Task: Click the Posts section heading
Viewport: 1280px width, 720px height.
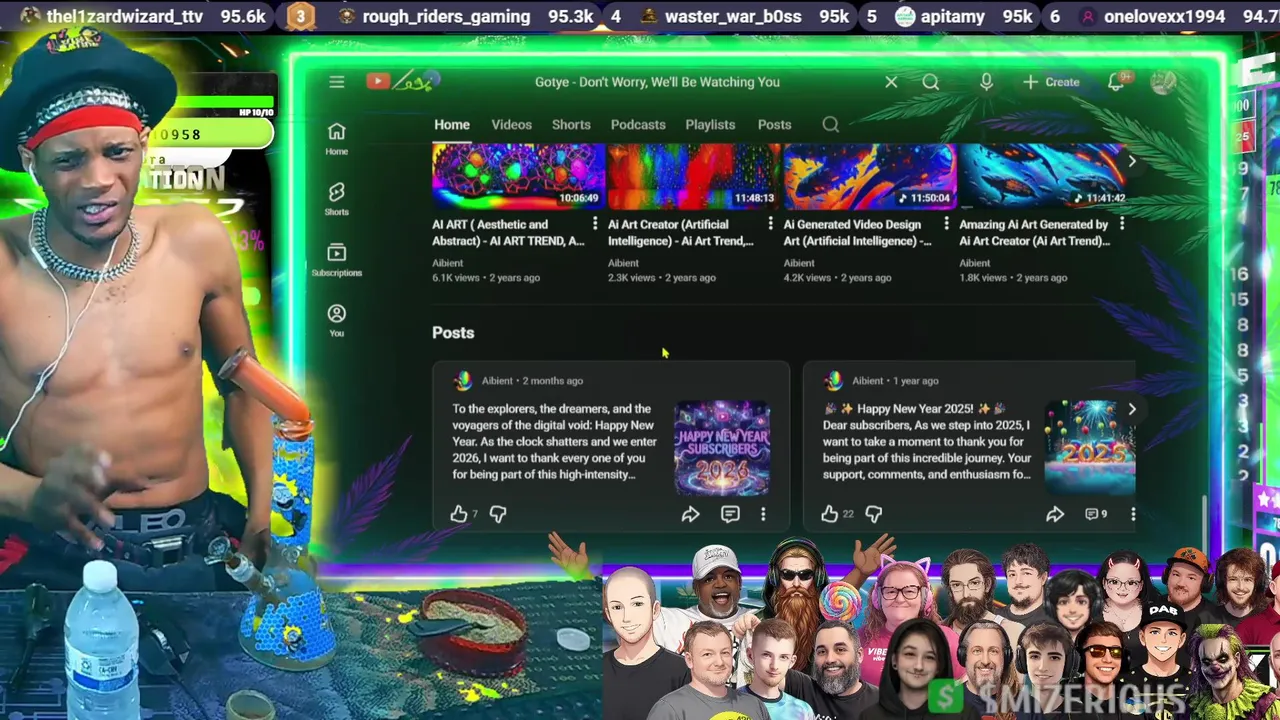Action: [x=453, y=333]
